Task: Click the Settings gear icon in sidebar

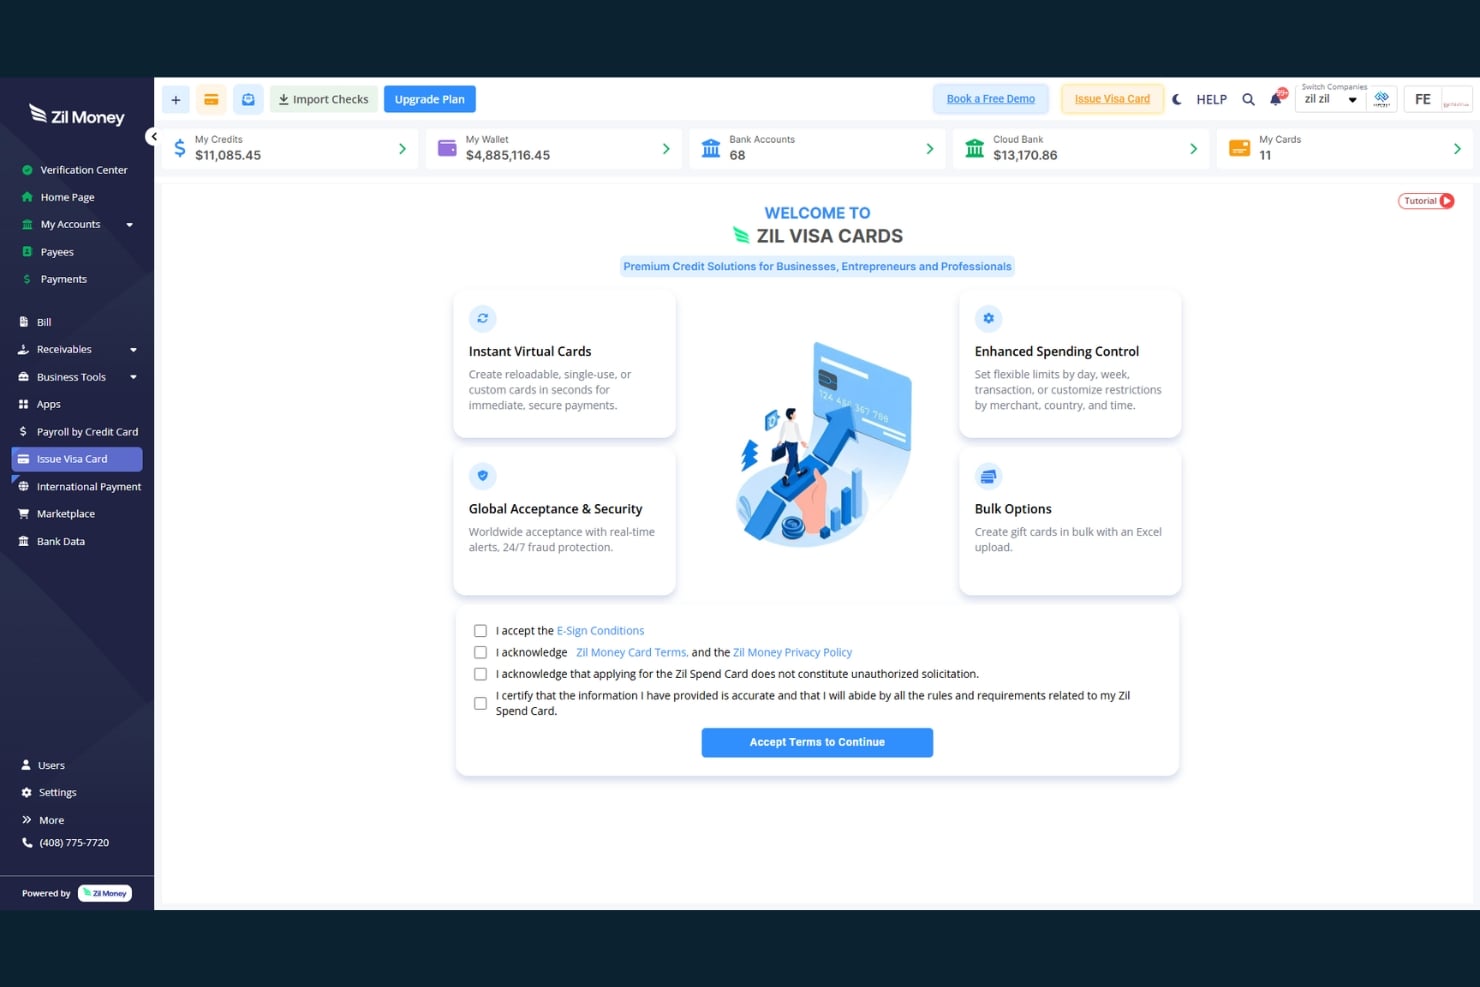Action: [27, 793]
